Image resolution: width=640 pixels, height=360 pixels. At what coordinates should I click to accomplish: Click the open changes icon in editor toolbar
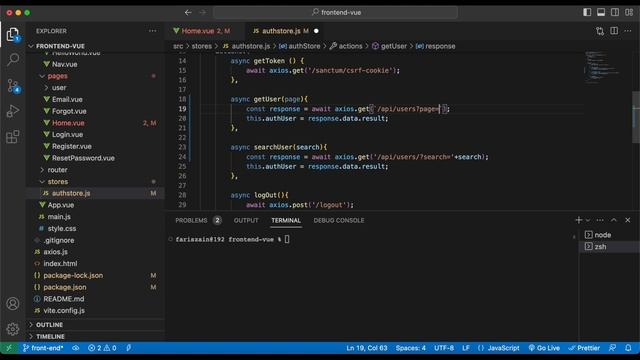pyautogui.click(x=600, y=31)
